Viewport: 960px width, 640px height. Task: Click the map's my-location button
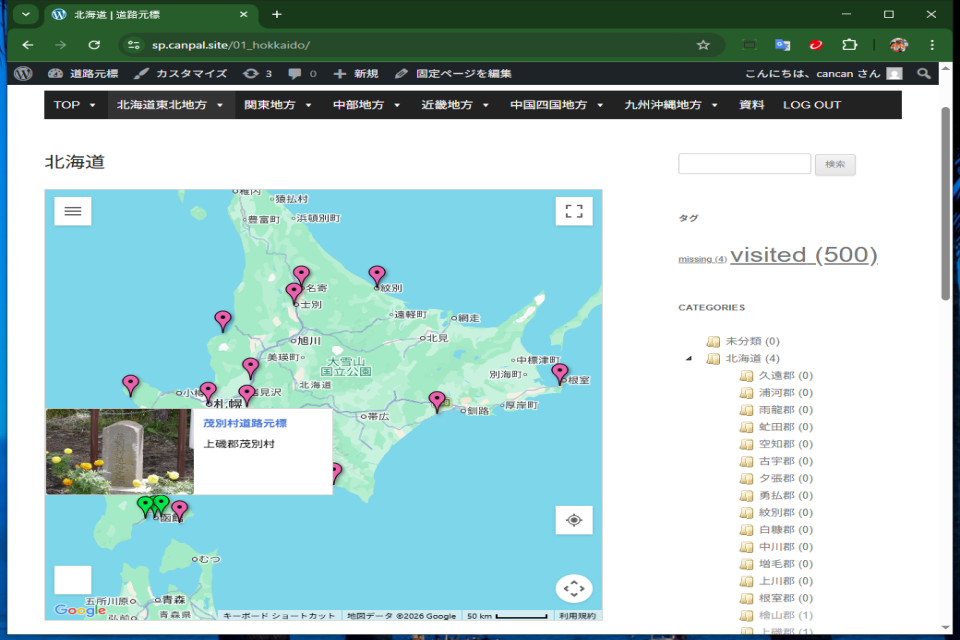pyautogui.click(x=574, y=520)
